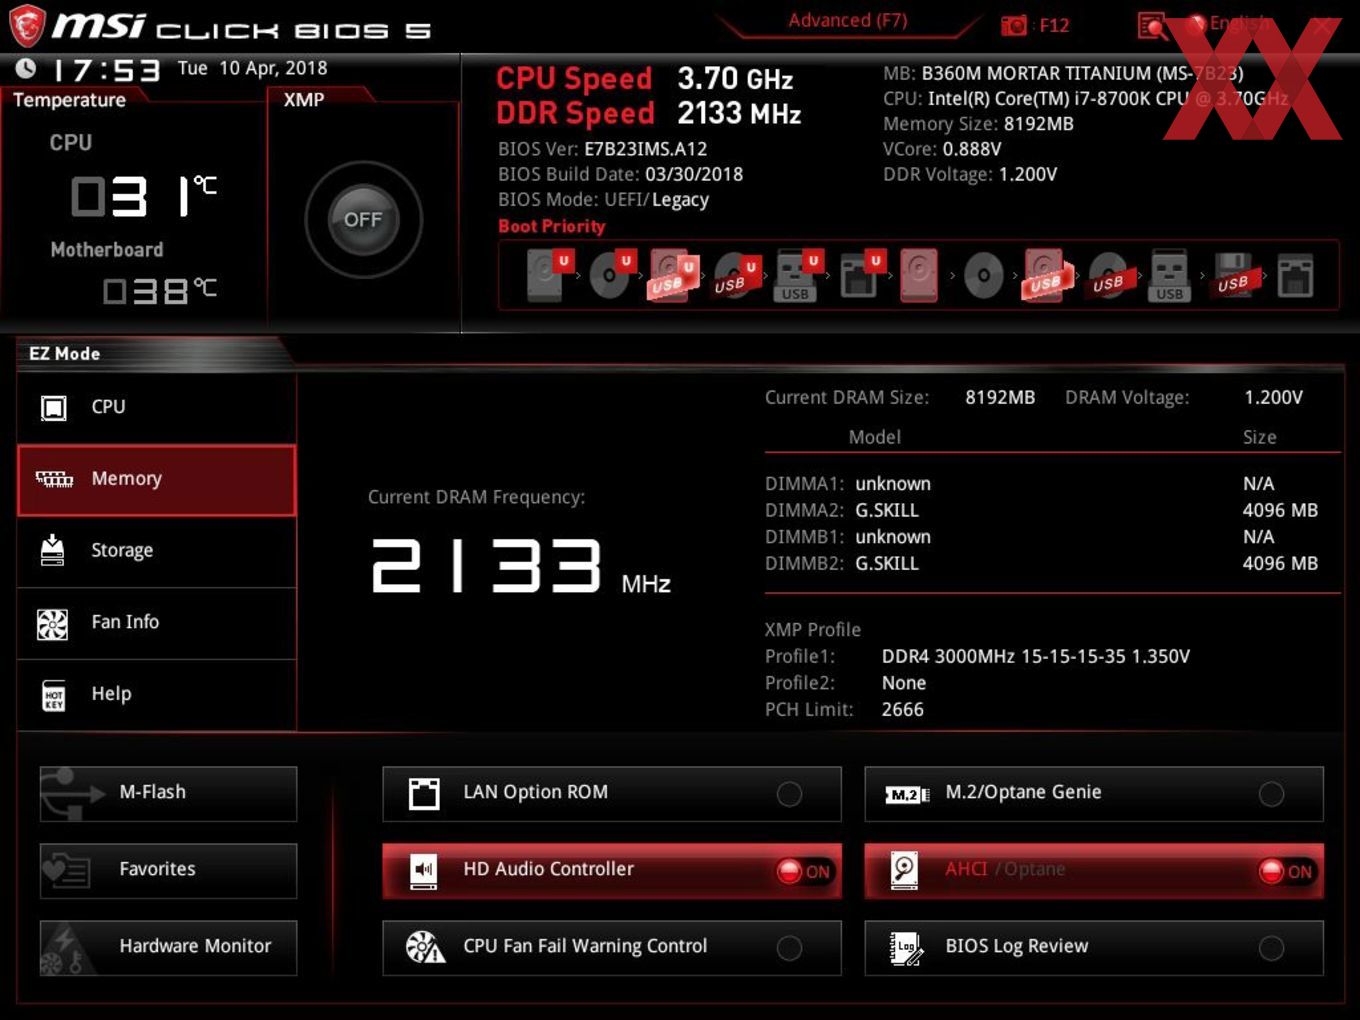The width and height of the screenshot is (1360, 1020).
Task: Select the UEFI USB CD/DVD boot icon
Action: point(735,275)
